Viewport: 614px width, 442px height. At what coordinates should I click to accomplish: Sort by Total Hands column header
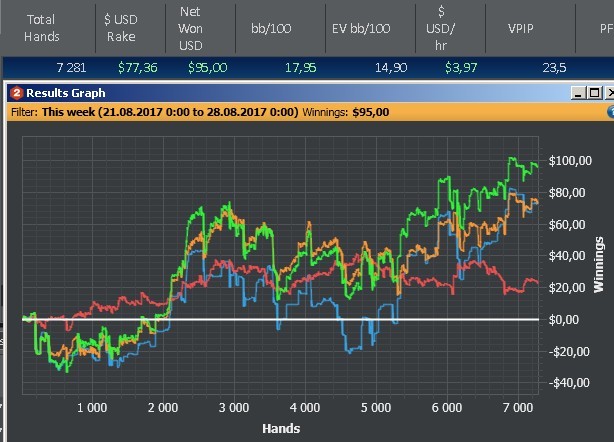[x=42, y=28]
